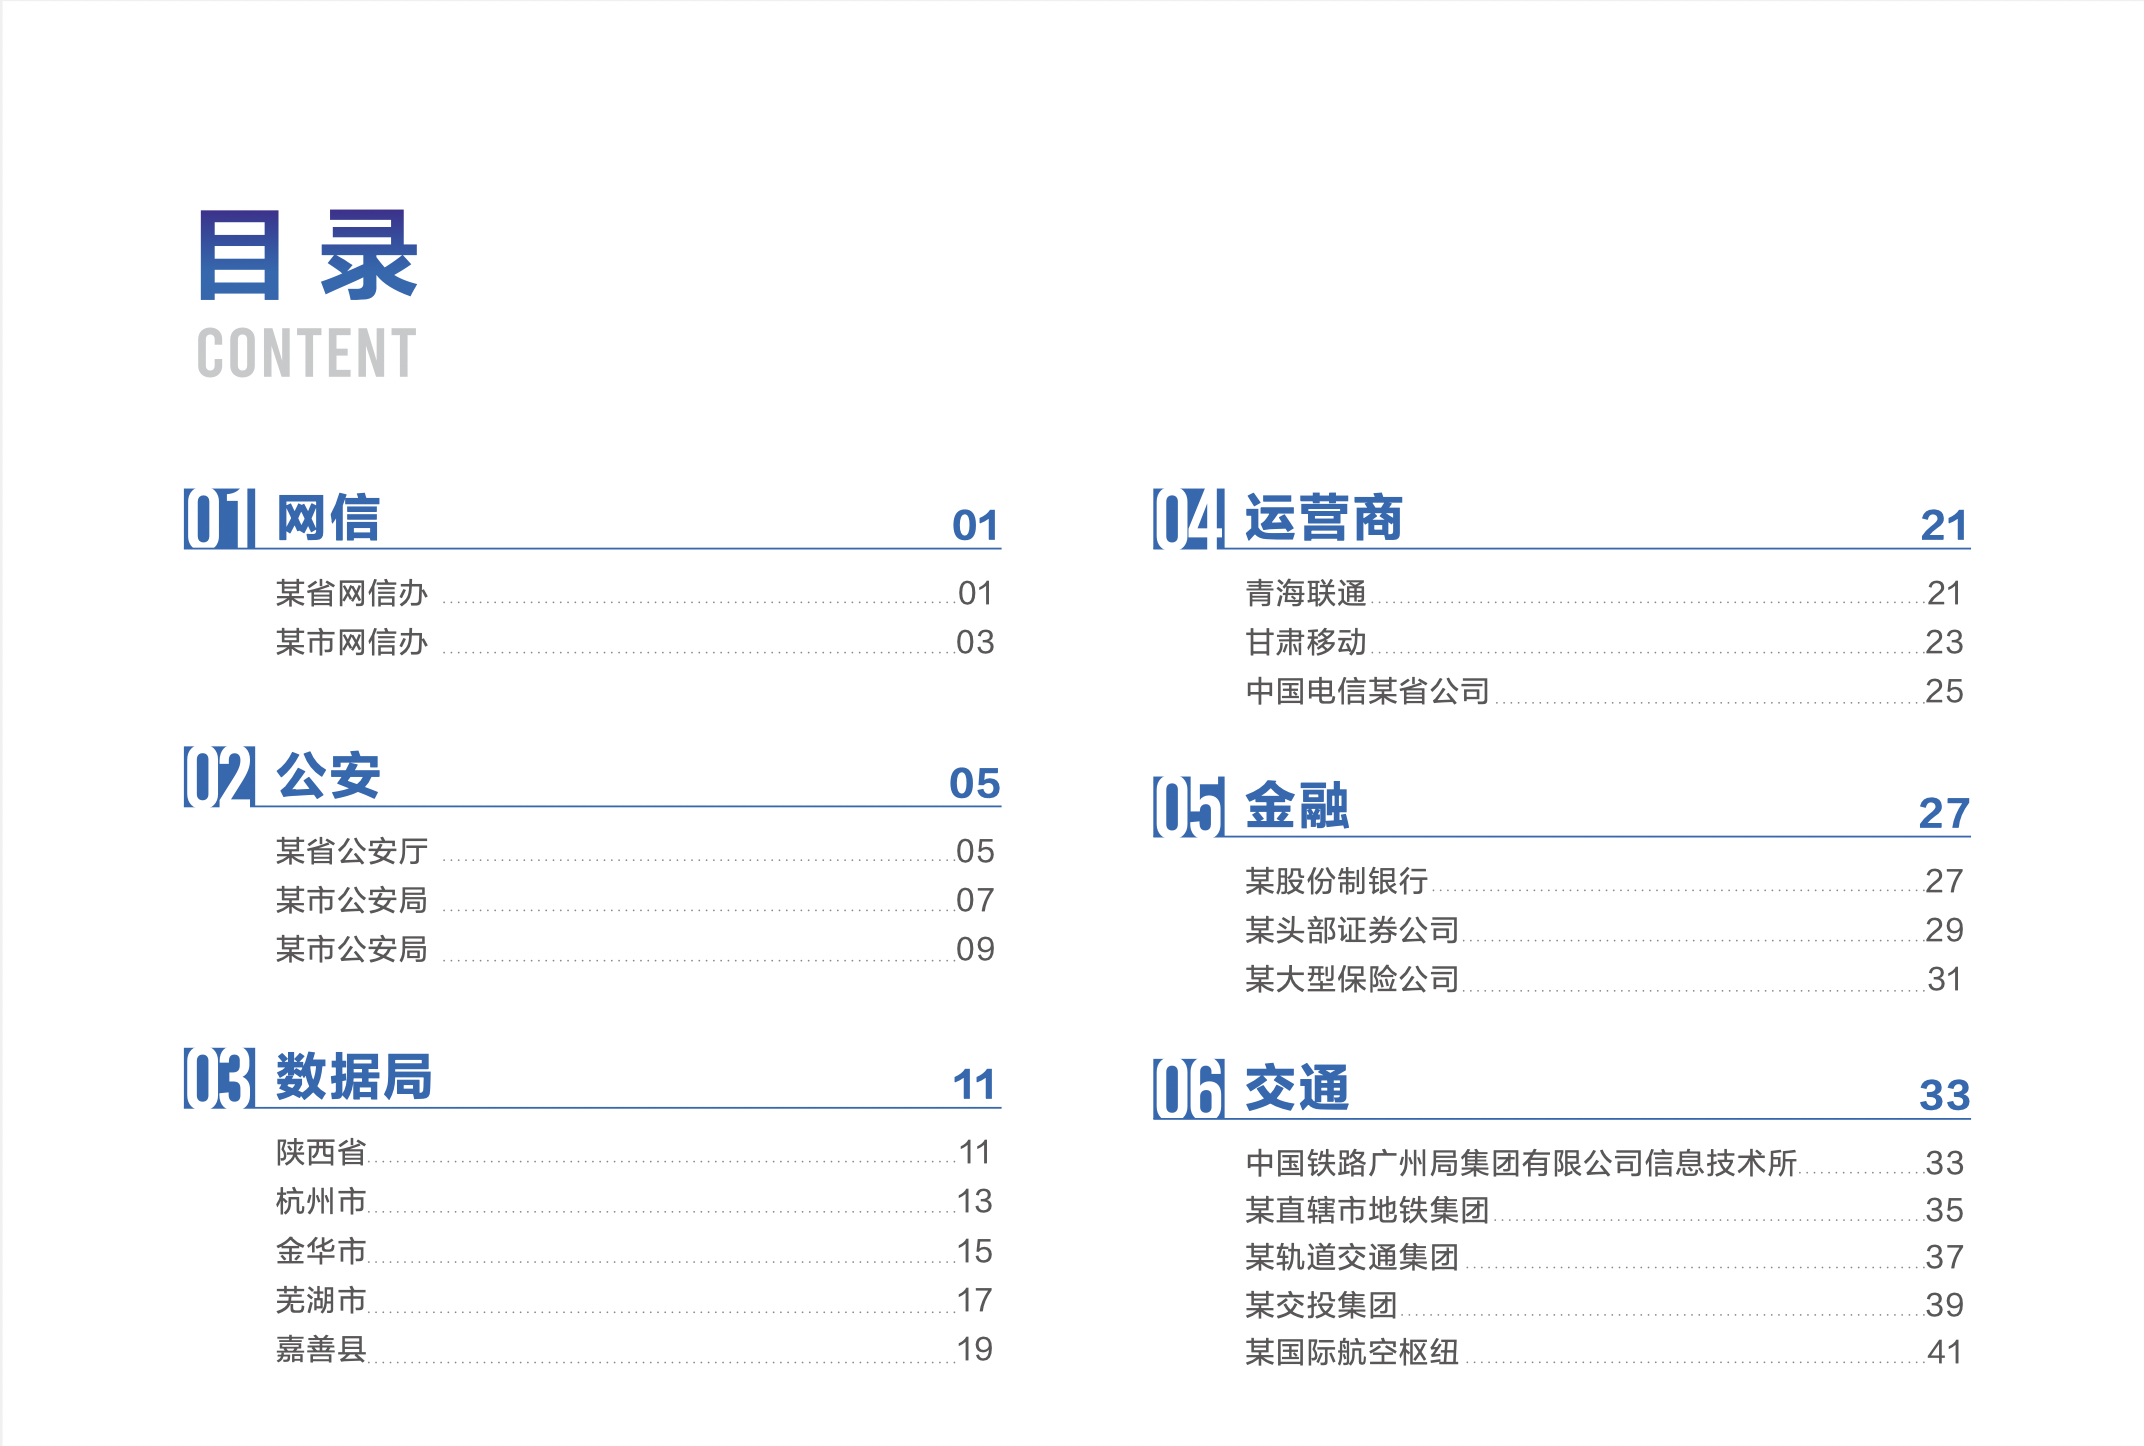Open 芜湖市 case study
Screen dimensions: 2144x1446
(x=320, y=1300)
